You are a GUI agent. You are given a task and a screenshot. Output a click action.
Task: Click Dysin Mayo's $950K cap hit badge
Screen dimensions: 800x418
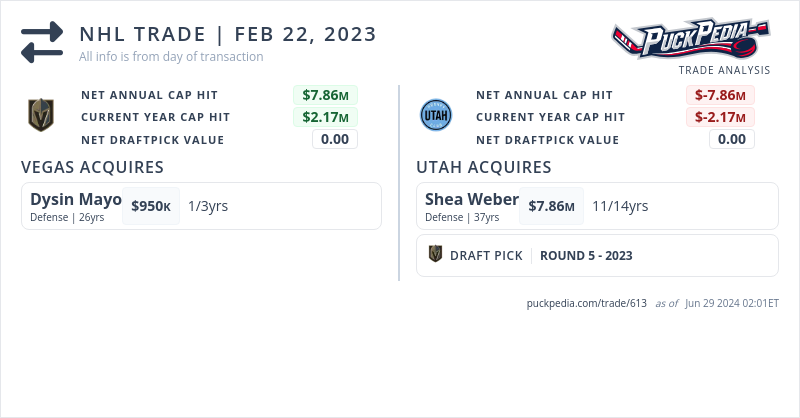pyautogui.click(x=151, y=206)
